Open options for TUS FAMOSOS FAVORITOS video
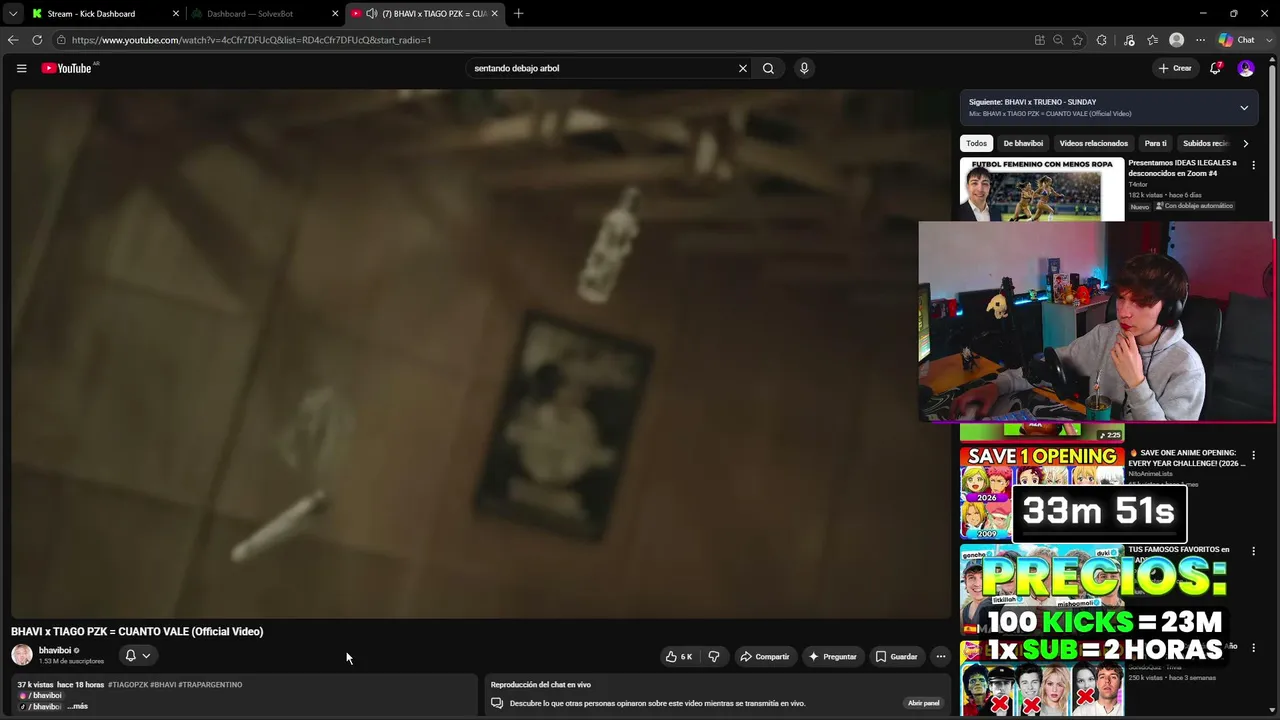Image resolution: width=1280 pixels, height=720 pixels. coord(1253,551)
